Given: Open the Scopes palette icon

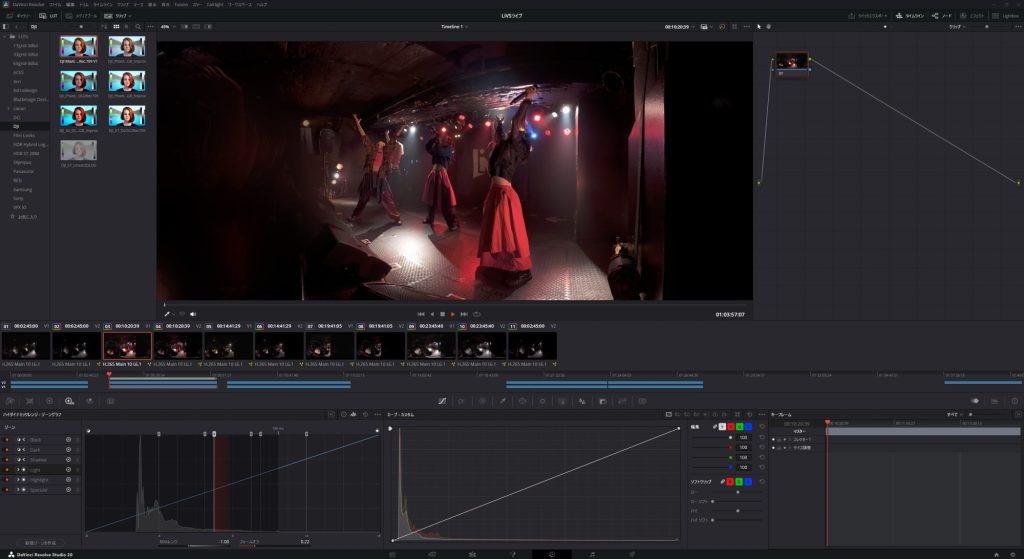Looking at the screenshot, I should coord(995,401).
